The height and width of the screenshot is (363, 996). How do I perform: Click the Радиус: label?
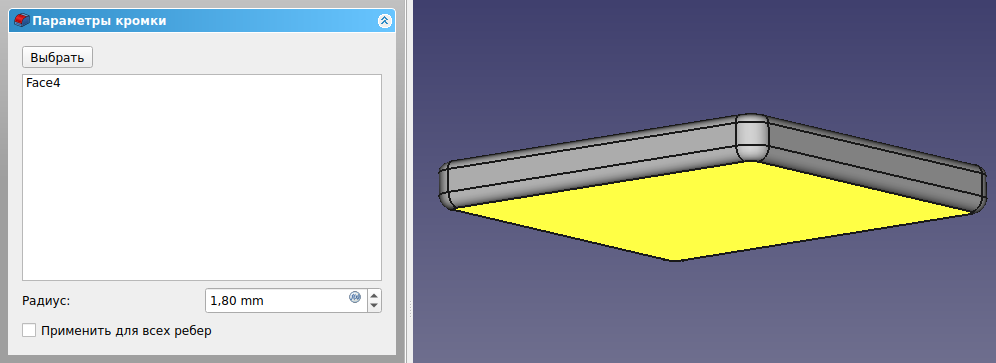click(46, 301)
